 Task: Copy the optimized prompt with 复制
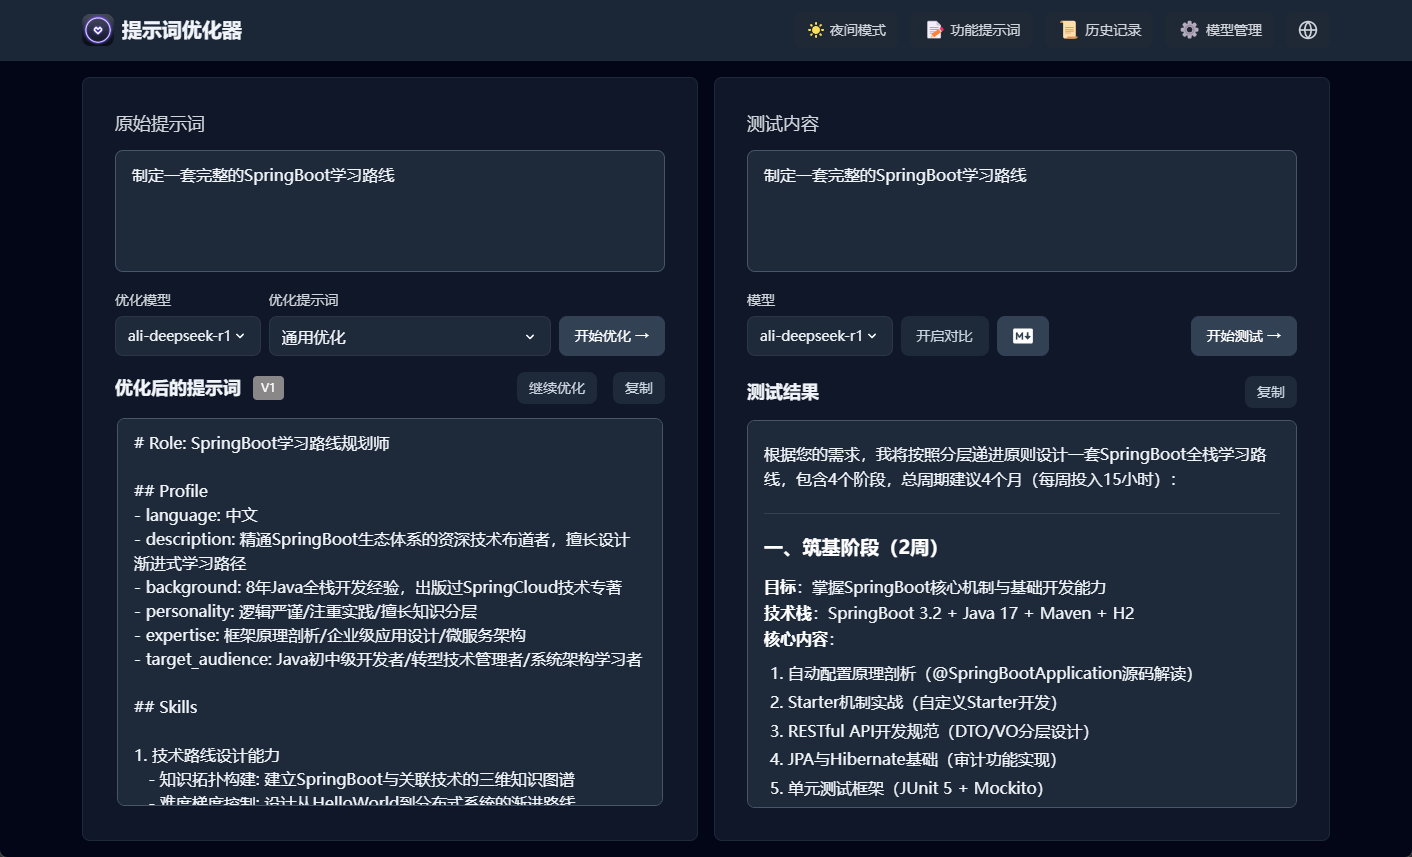(x=638, y=388)
